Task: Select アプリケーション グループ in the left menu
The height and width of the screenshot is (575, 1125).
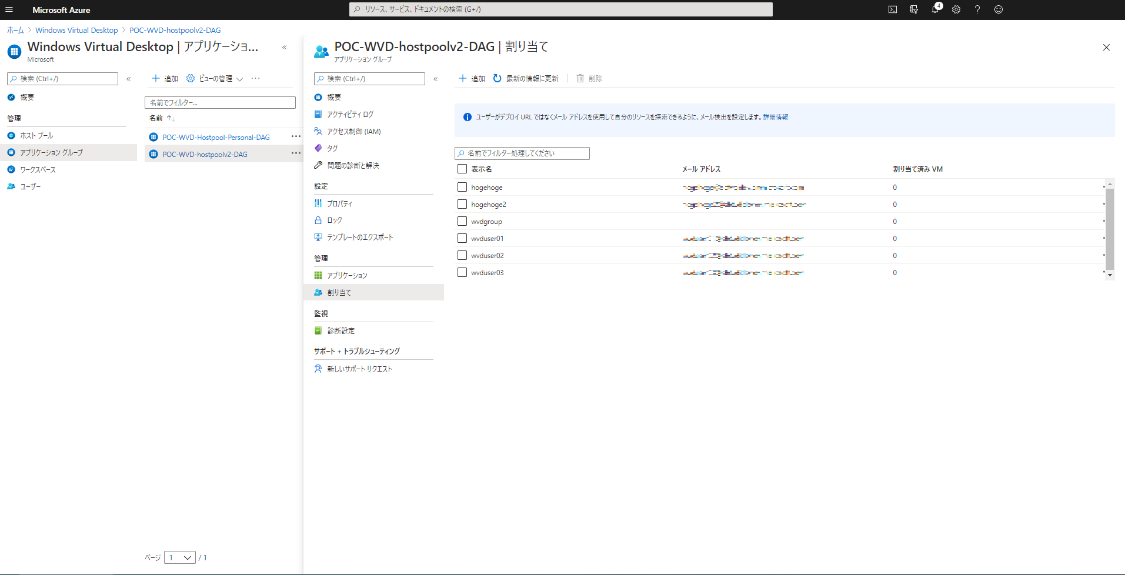Action: tap(51, 152)
